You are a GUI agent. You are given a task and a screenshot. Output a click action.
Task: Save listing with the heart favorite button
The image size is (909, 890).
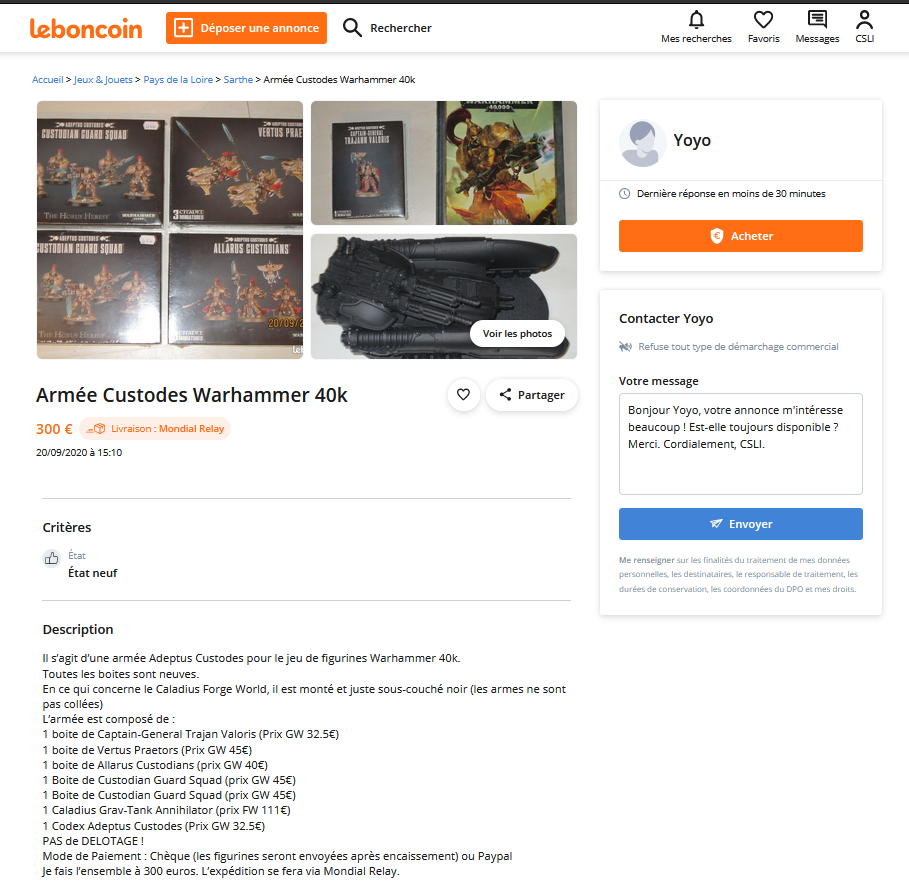click(463, 395)
